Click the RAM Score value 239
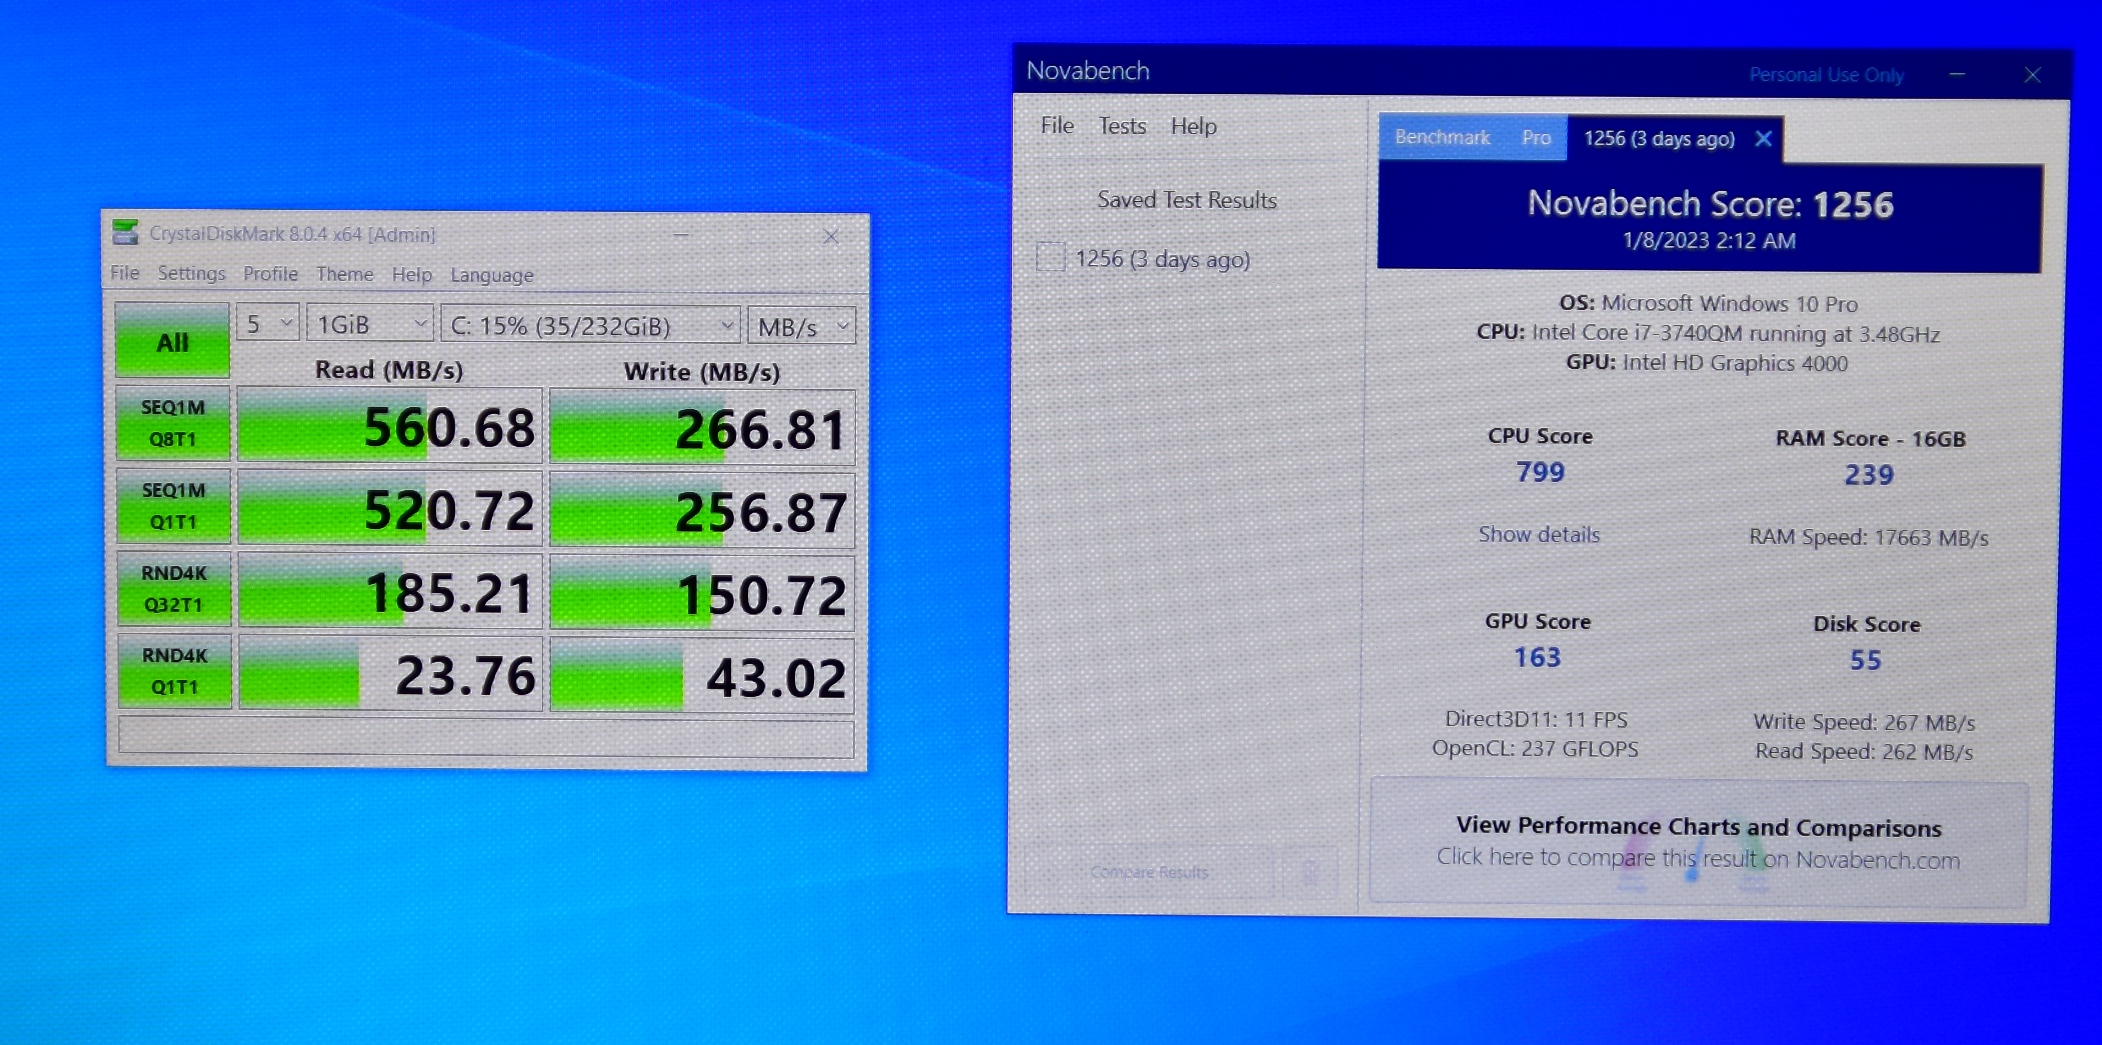 click(x=1869, y=474)
